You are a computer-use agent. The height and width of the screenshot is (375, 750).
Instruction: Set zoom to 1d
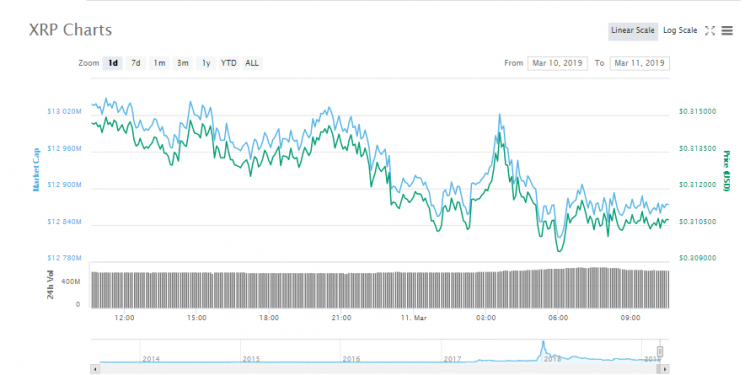click(112, 63)
